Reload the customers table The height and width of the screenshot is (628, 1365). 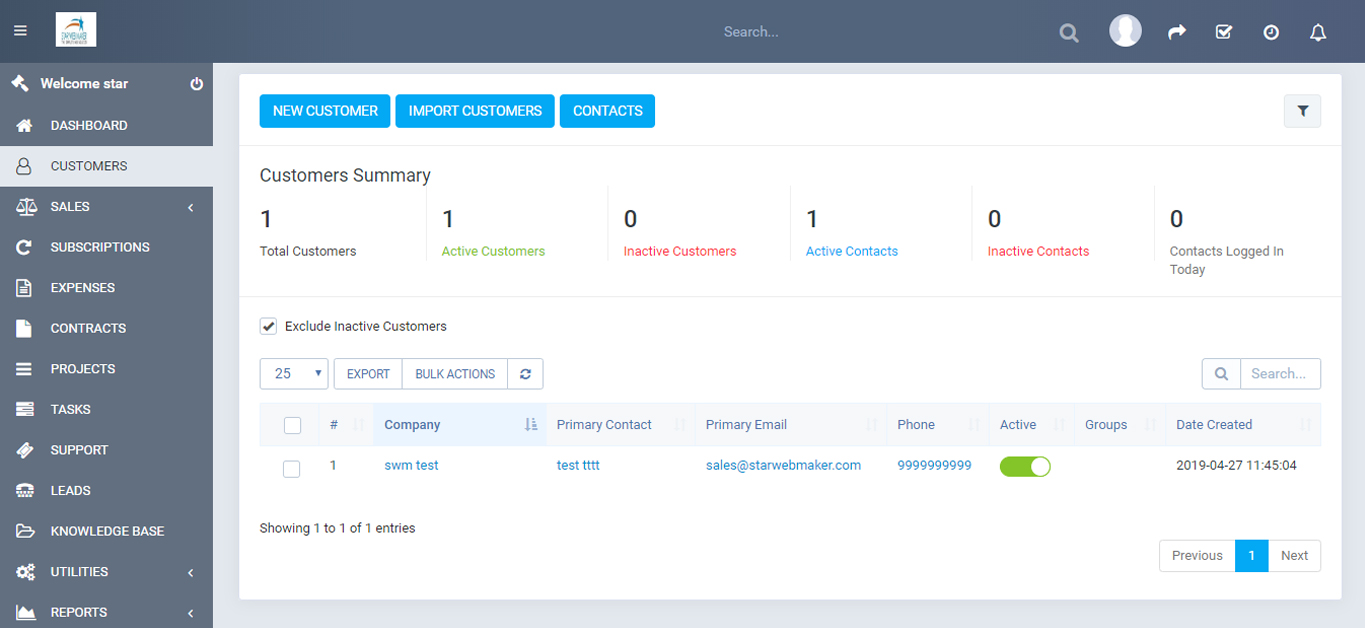(525, 374)
